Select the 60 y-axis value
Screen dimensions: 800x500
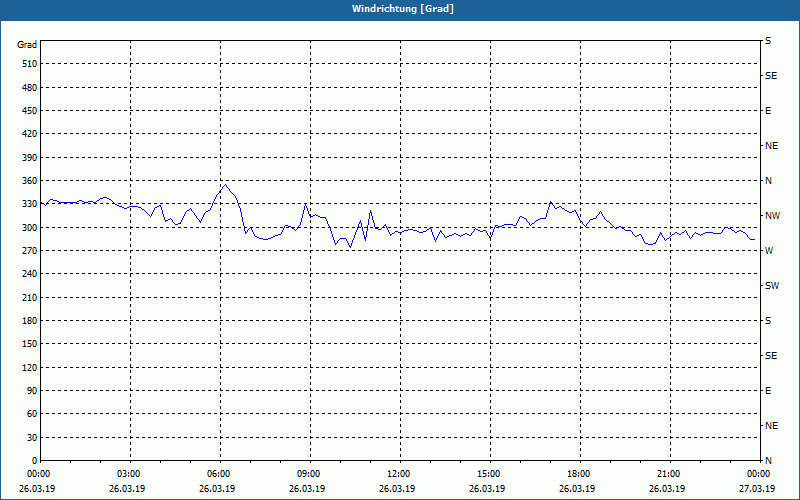32,414
